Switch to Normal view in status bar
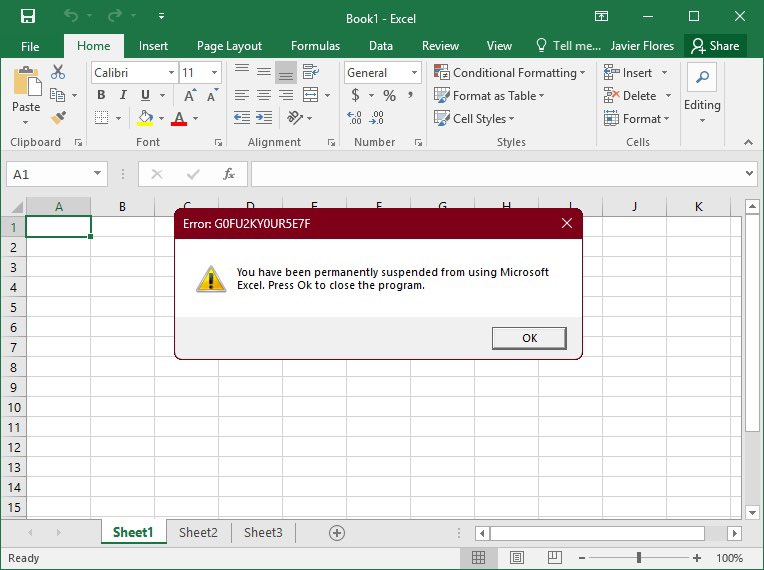Viewport: 764px width, 570px height. (x=478, y=558)
